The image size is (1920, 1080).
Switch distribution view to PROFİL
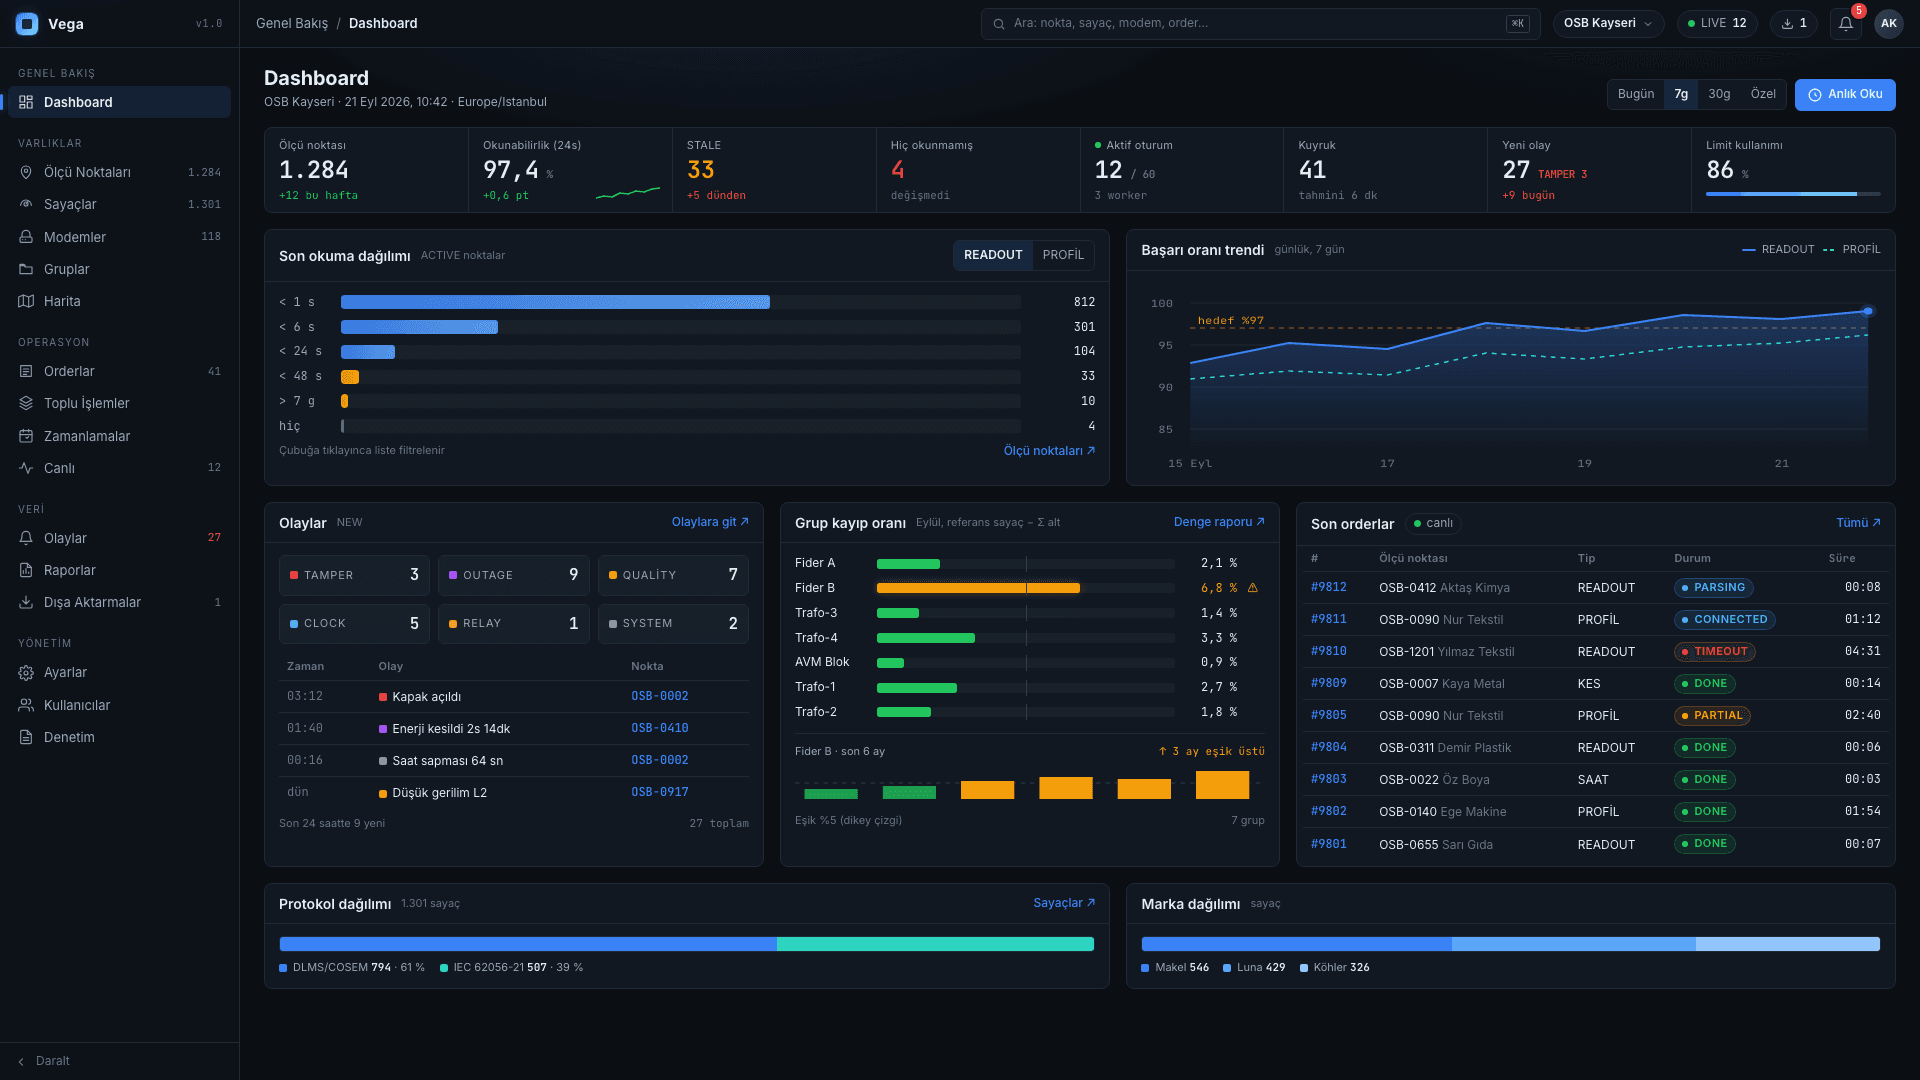click(x=1063, y=255)
